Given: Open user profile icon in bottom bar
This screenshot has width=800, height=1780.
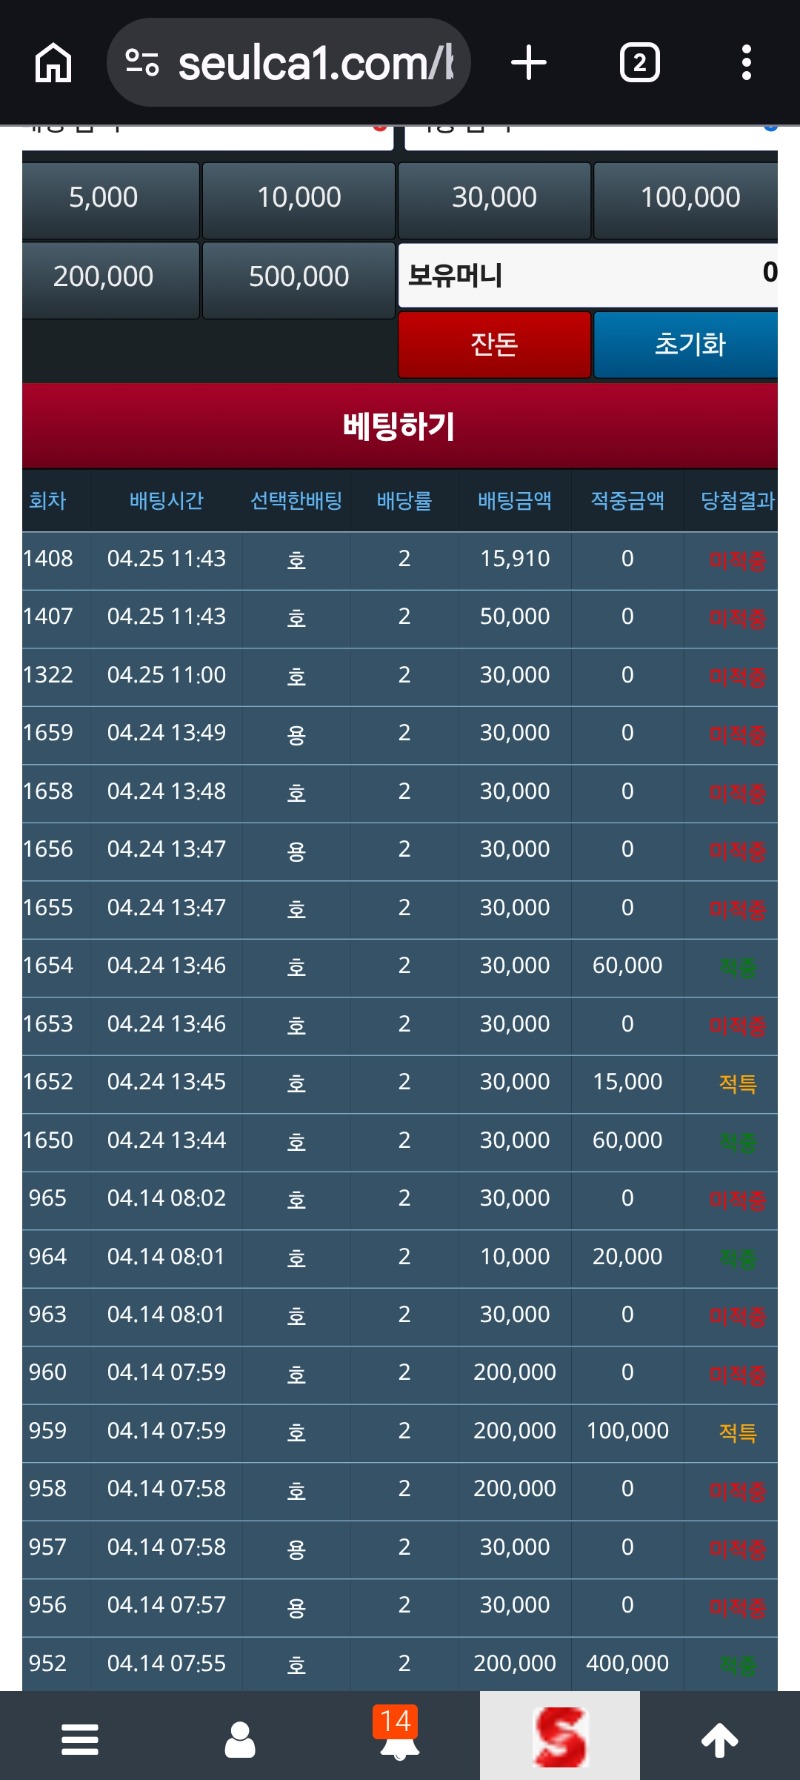Looking at the screenshot, I should 240,1739.
